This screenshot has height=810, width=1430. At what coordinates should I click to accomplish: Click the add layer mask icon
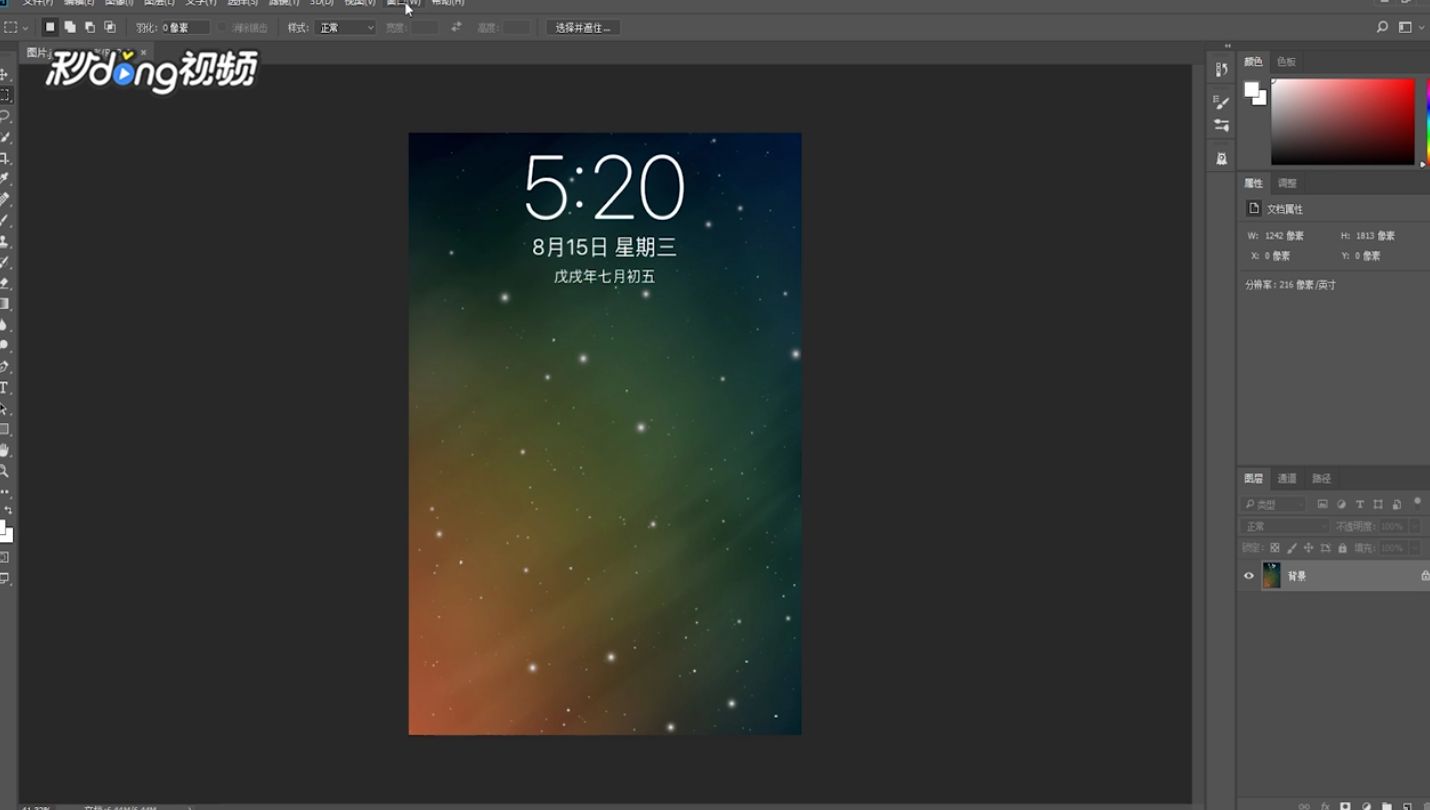point(1345,805)
